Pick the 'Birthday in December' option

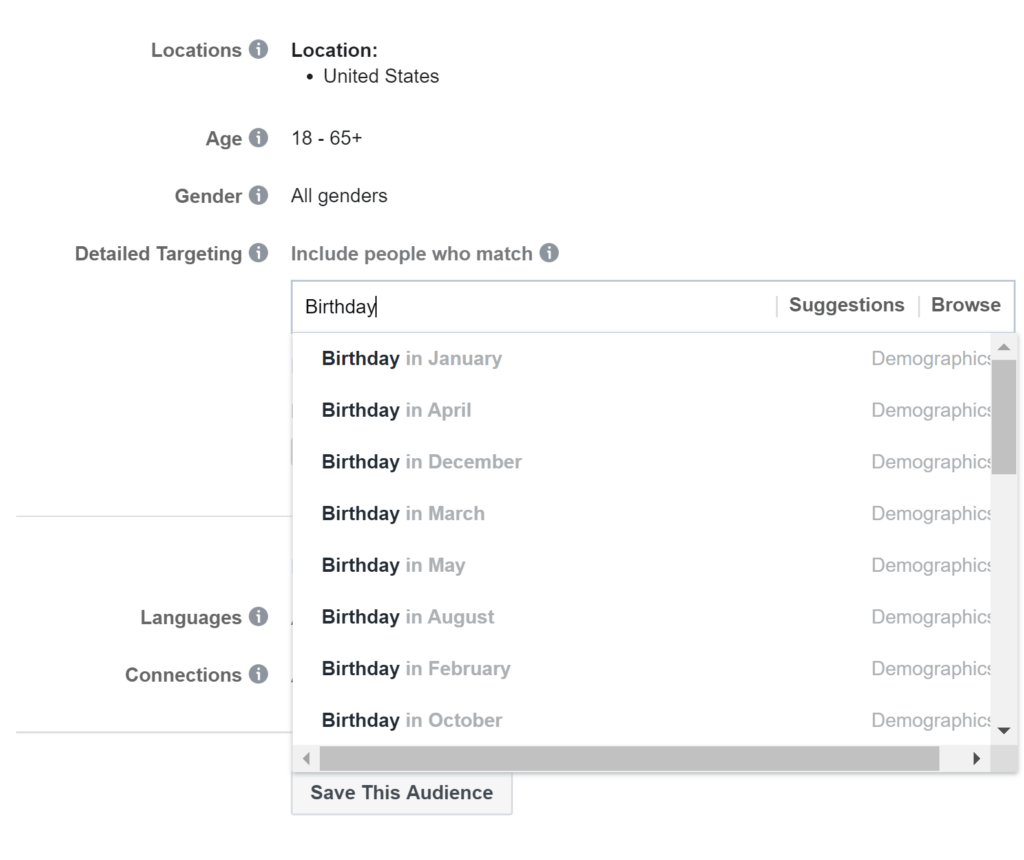(x=421, y=462)
